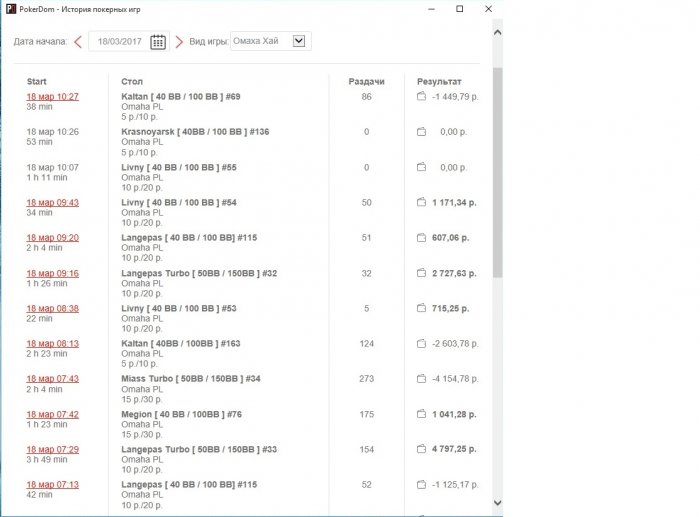Open the 18 мар 10:27 session link
This screenshot has width=700, height=517.
click(x=52, y=97)
